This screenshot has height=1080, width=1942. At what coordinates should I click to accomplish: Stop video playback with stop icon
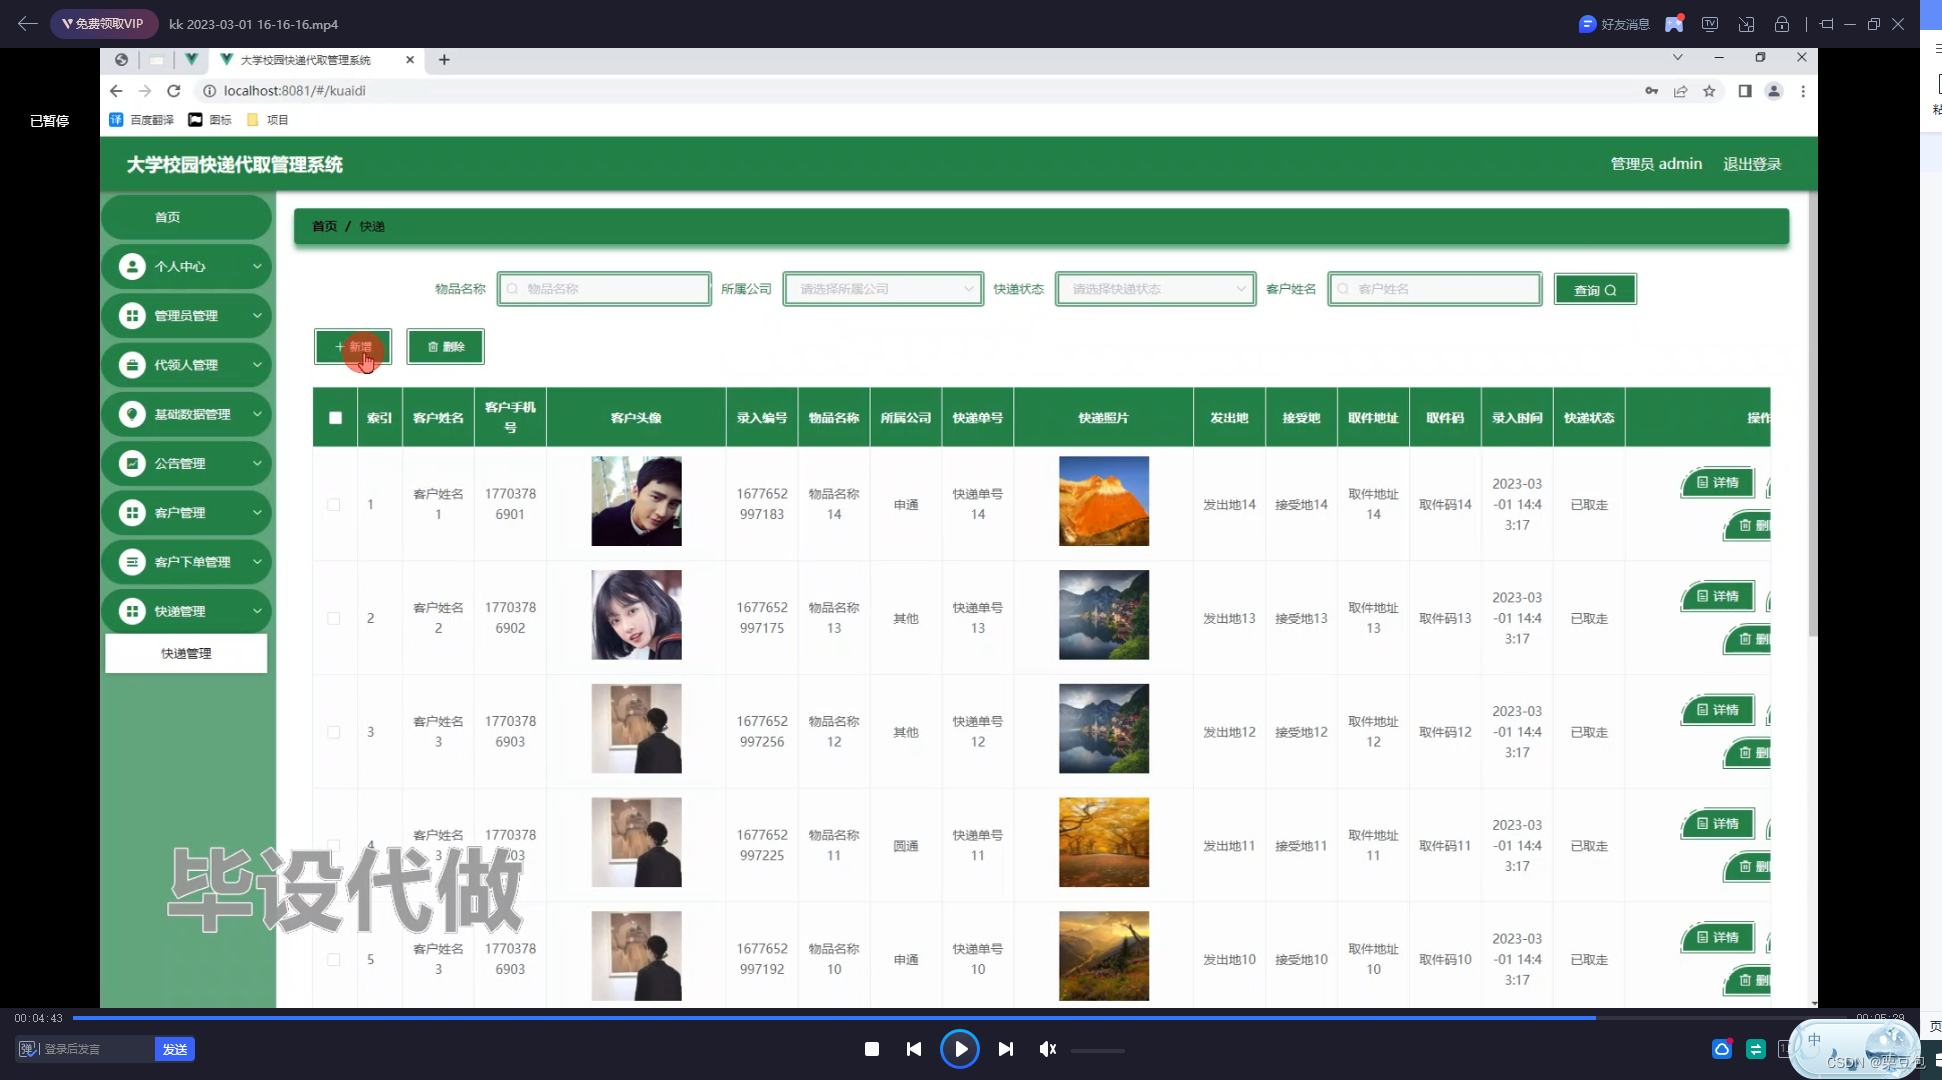coord(872,1049)
